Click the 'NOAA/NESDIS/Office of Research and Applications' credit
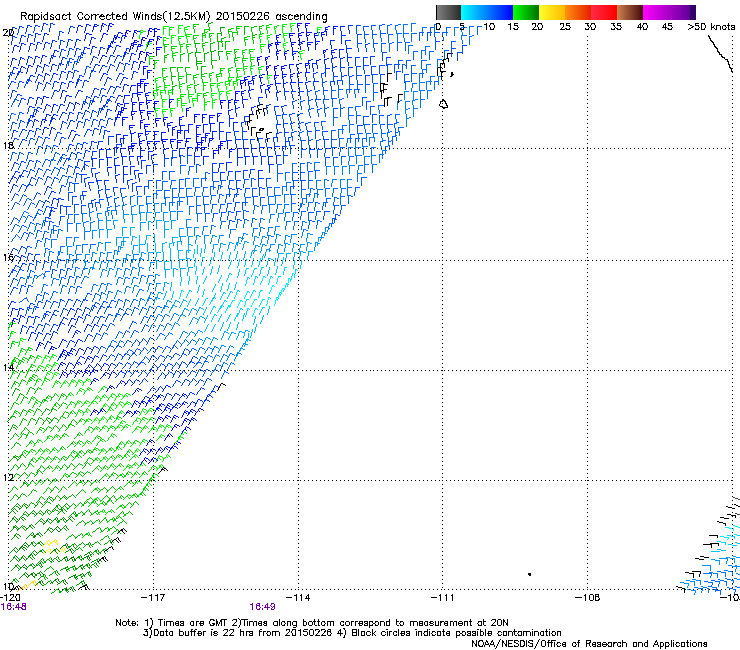This screenshot has width=740, height=650. [589, 644]
